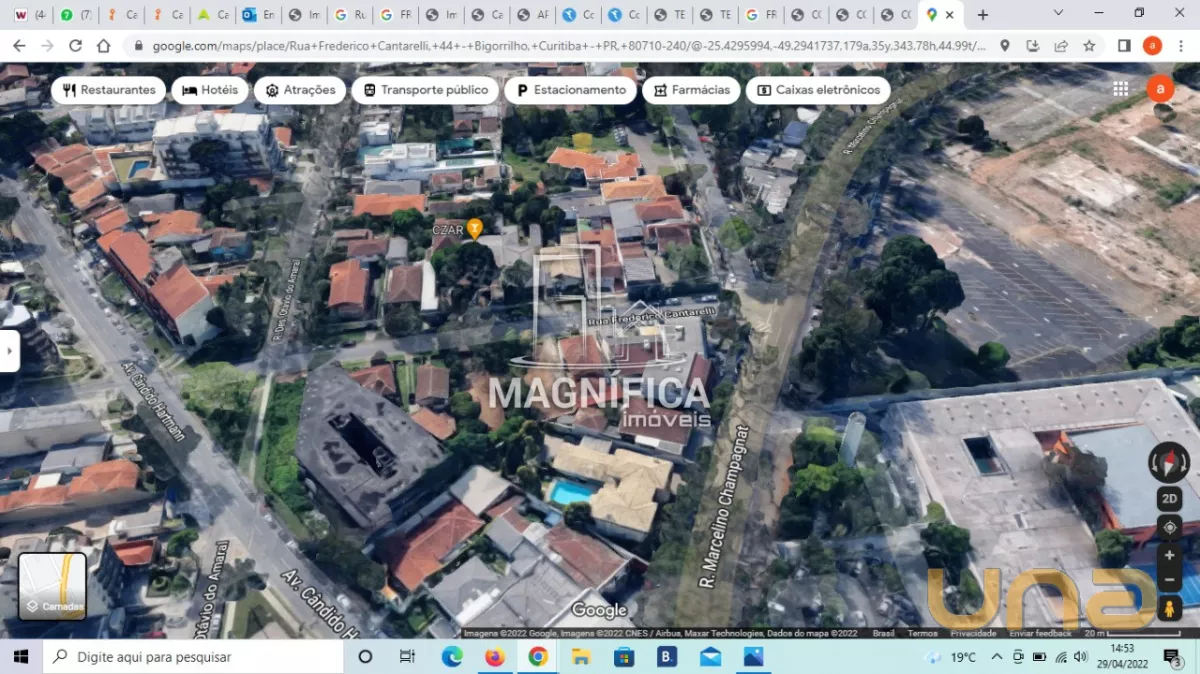The width and height of the screenshot is (1200, 674).
Task: Toggle the browser side panel
Action: pyautogui.click(x=1124, y=46)
